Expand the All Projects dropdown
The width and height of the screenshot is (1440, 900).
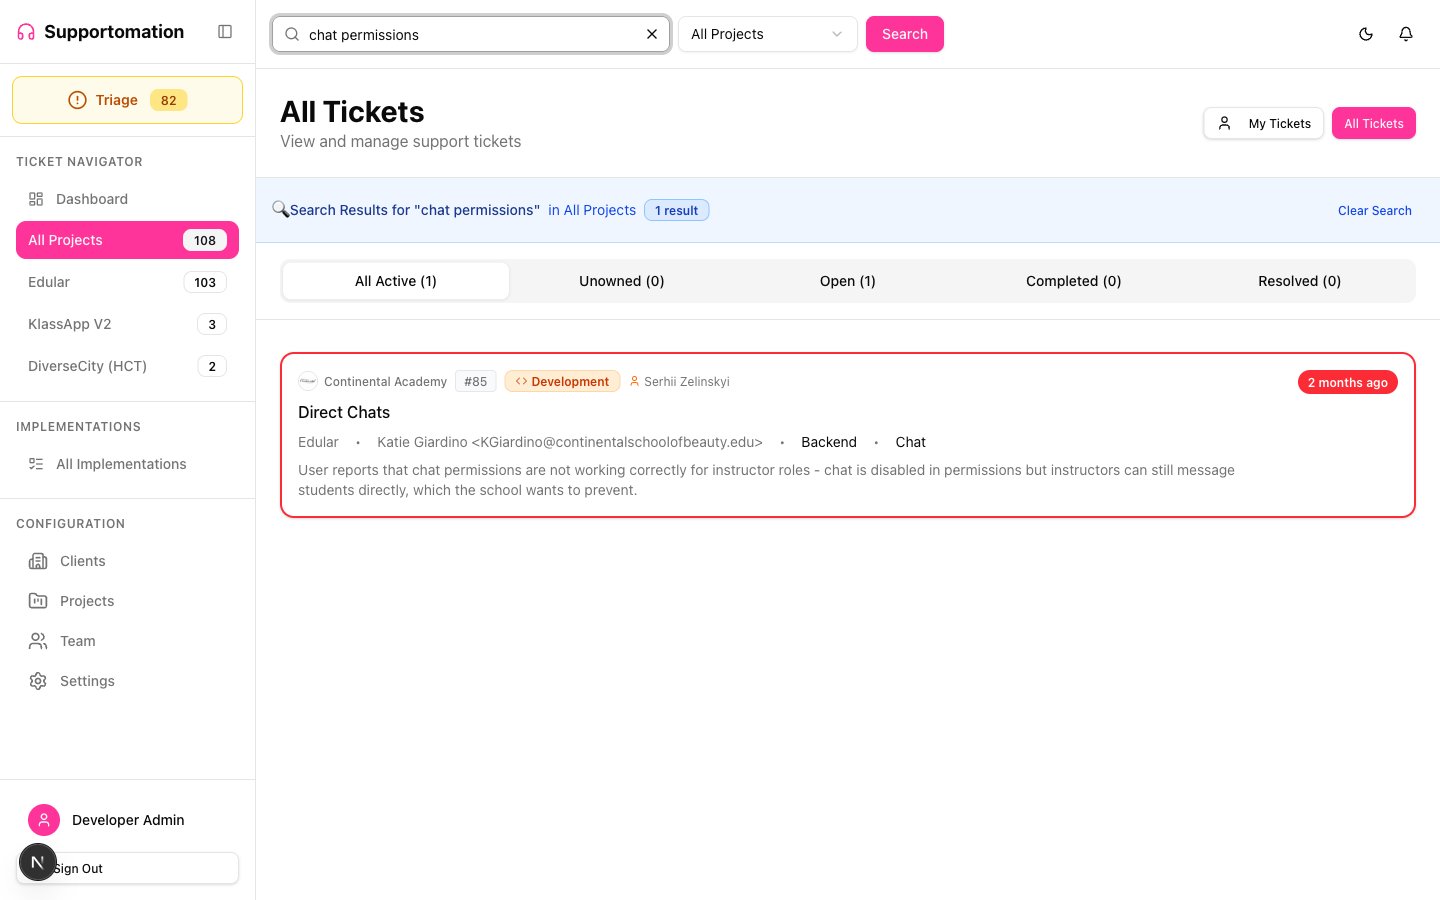pos(767,34)
